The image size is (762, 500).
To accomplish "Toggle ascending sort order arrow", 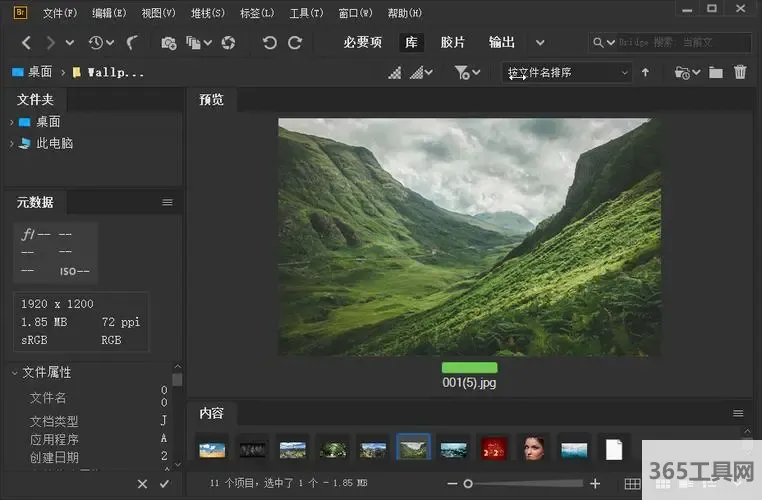I will [646, 72].
